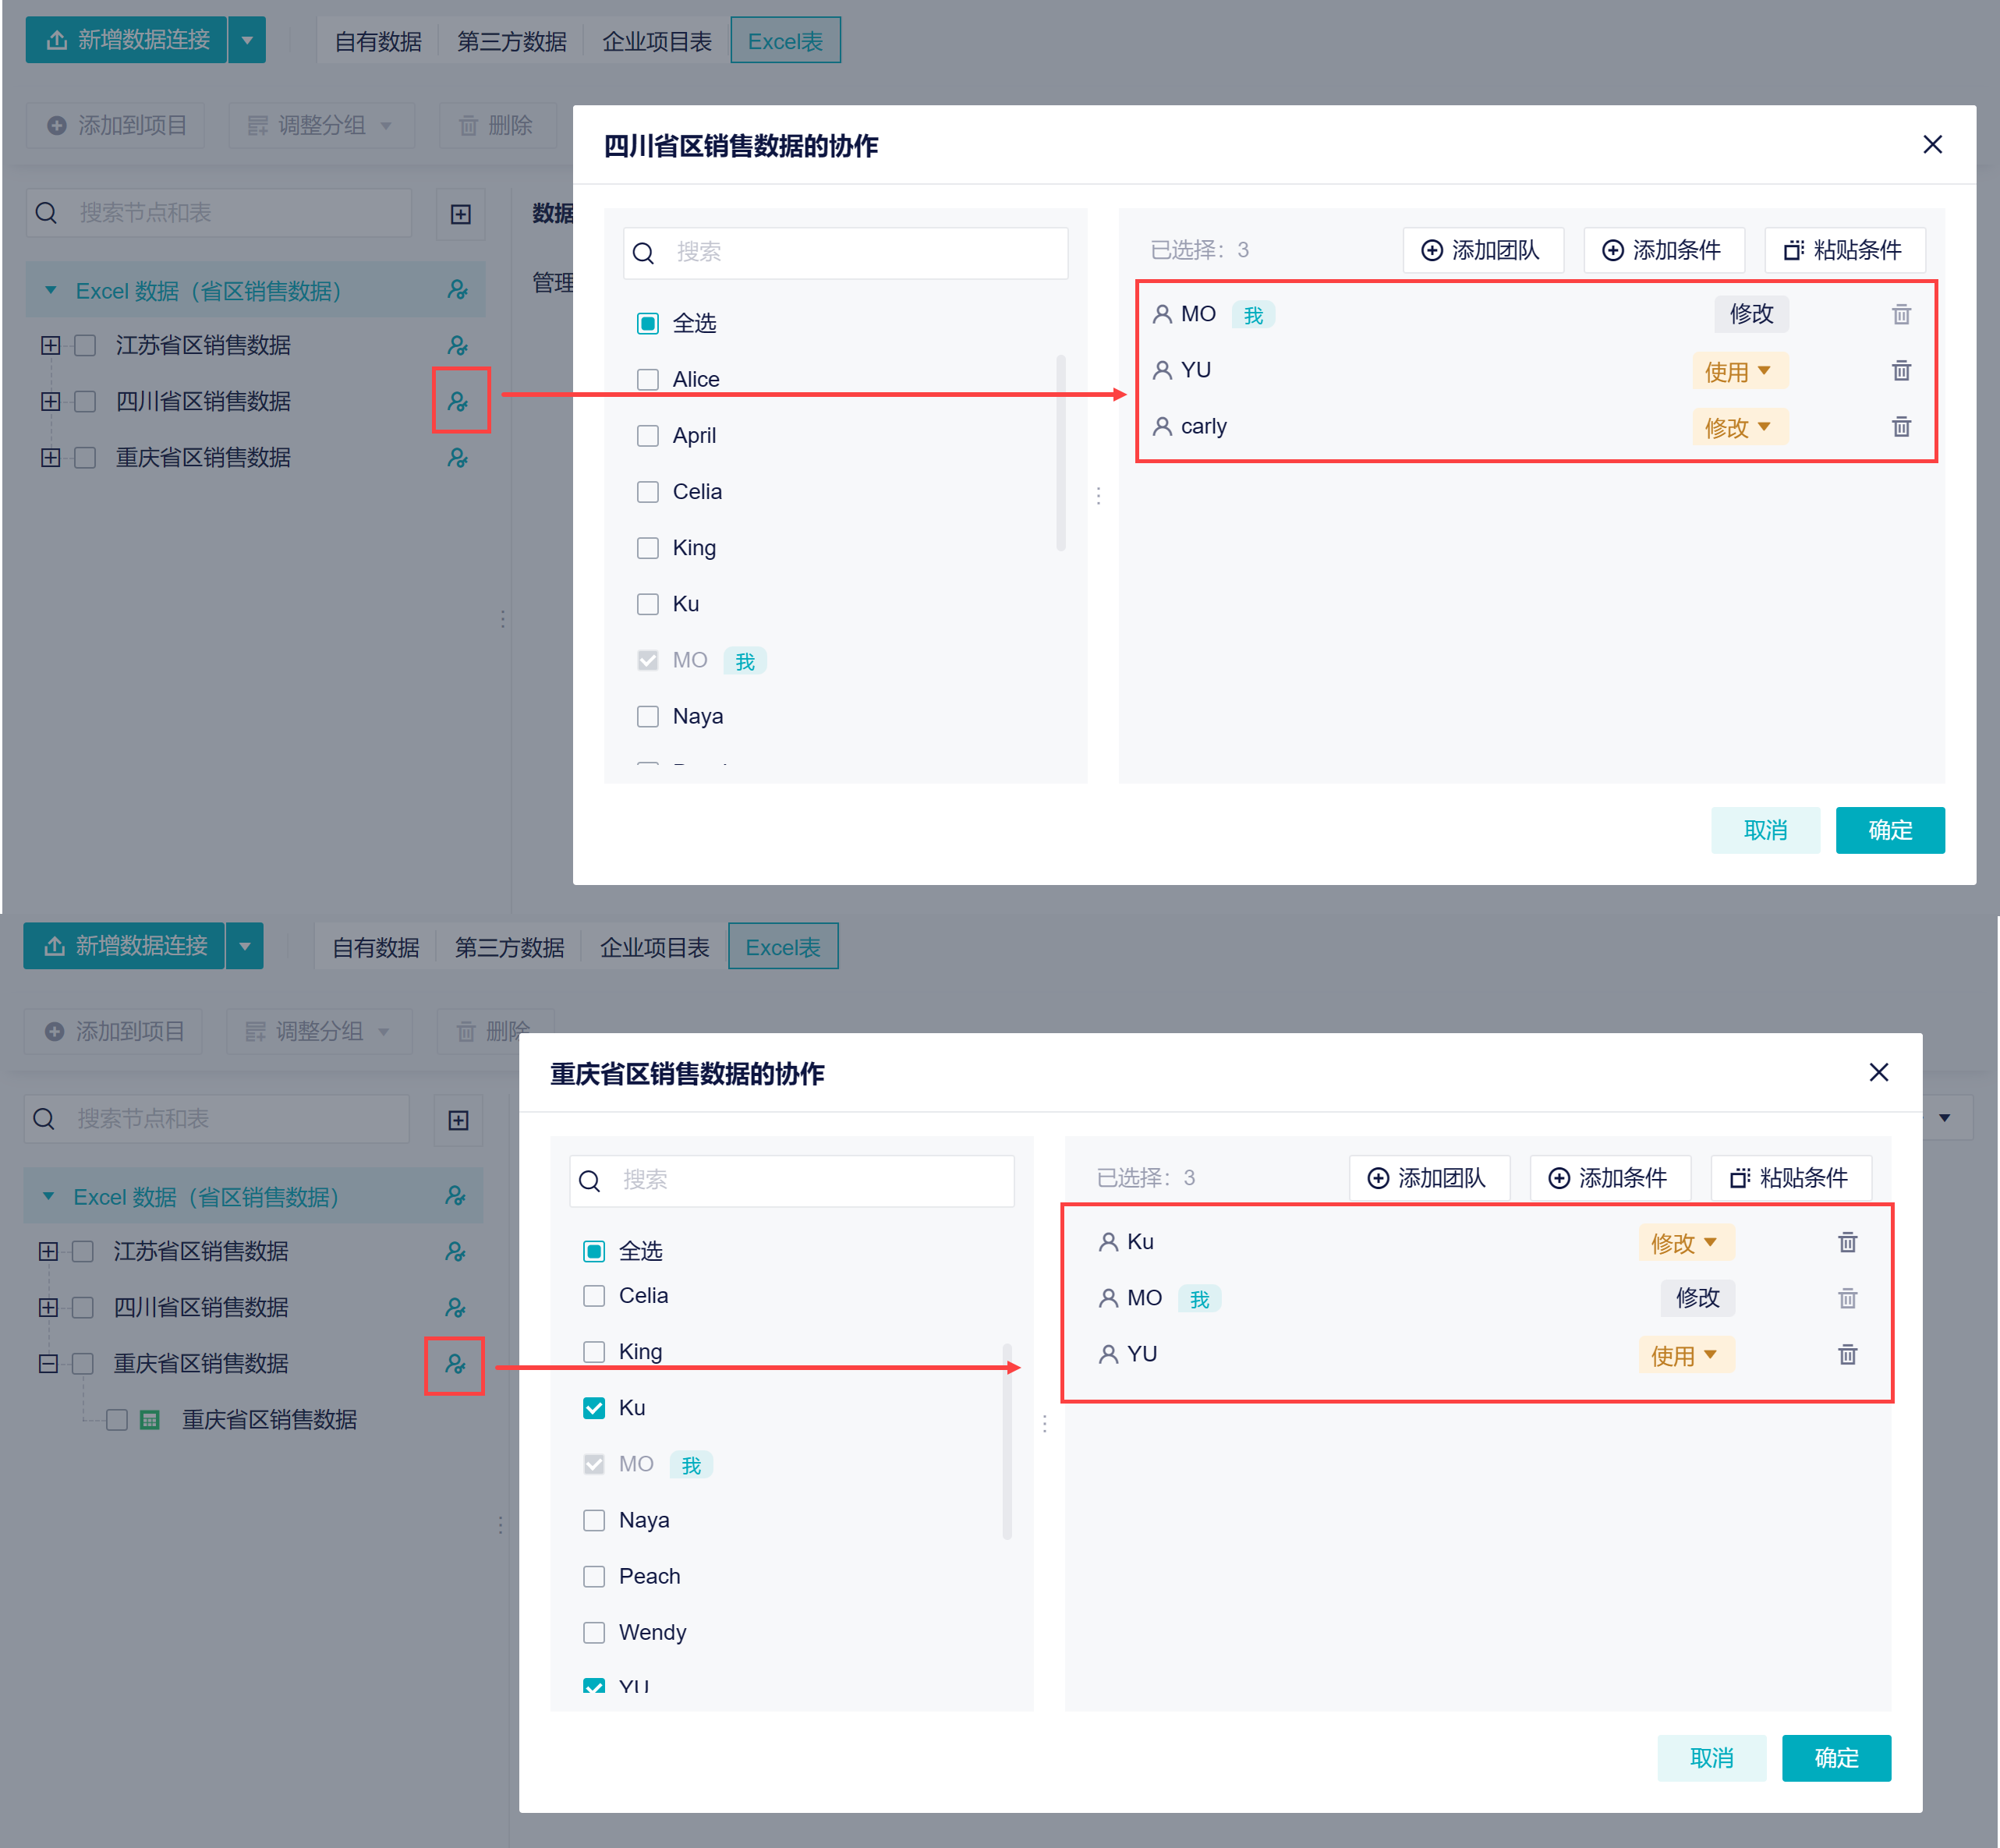Uncheck Ku in Chongqing user list
Image resolution: width=2000 pixels, height=1848 pixels.
click(x=594, y=1408)
